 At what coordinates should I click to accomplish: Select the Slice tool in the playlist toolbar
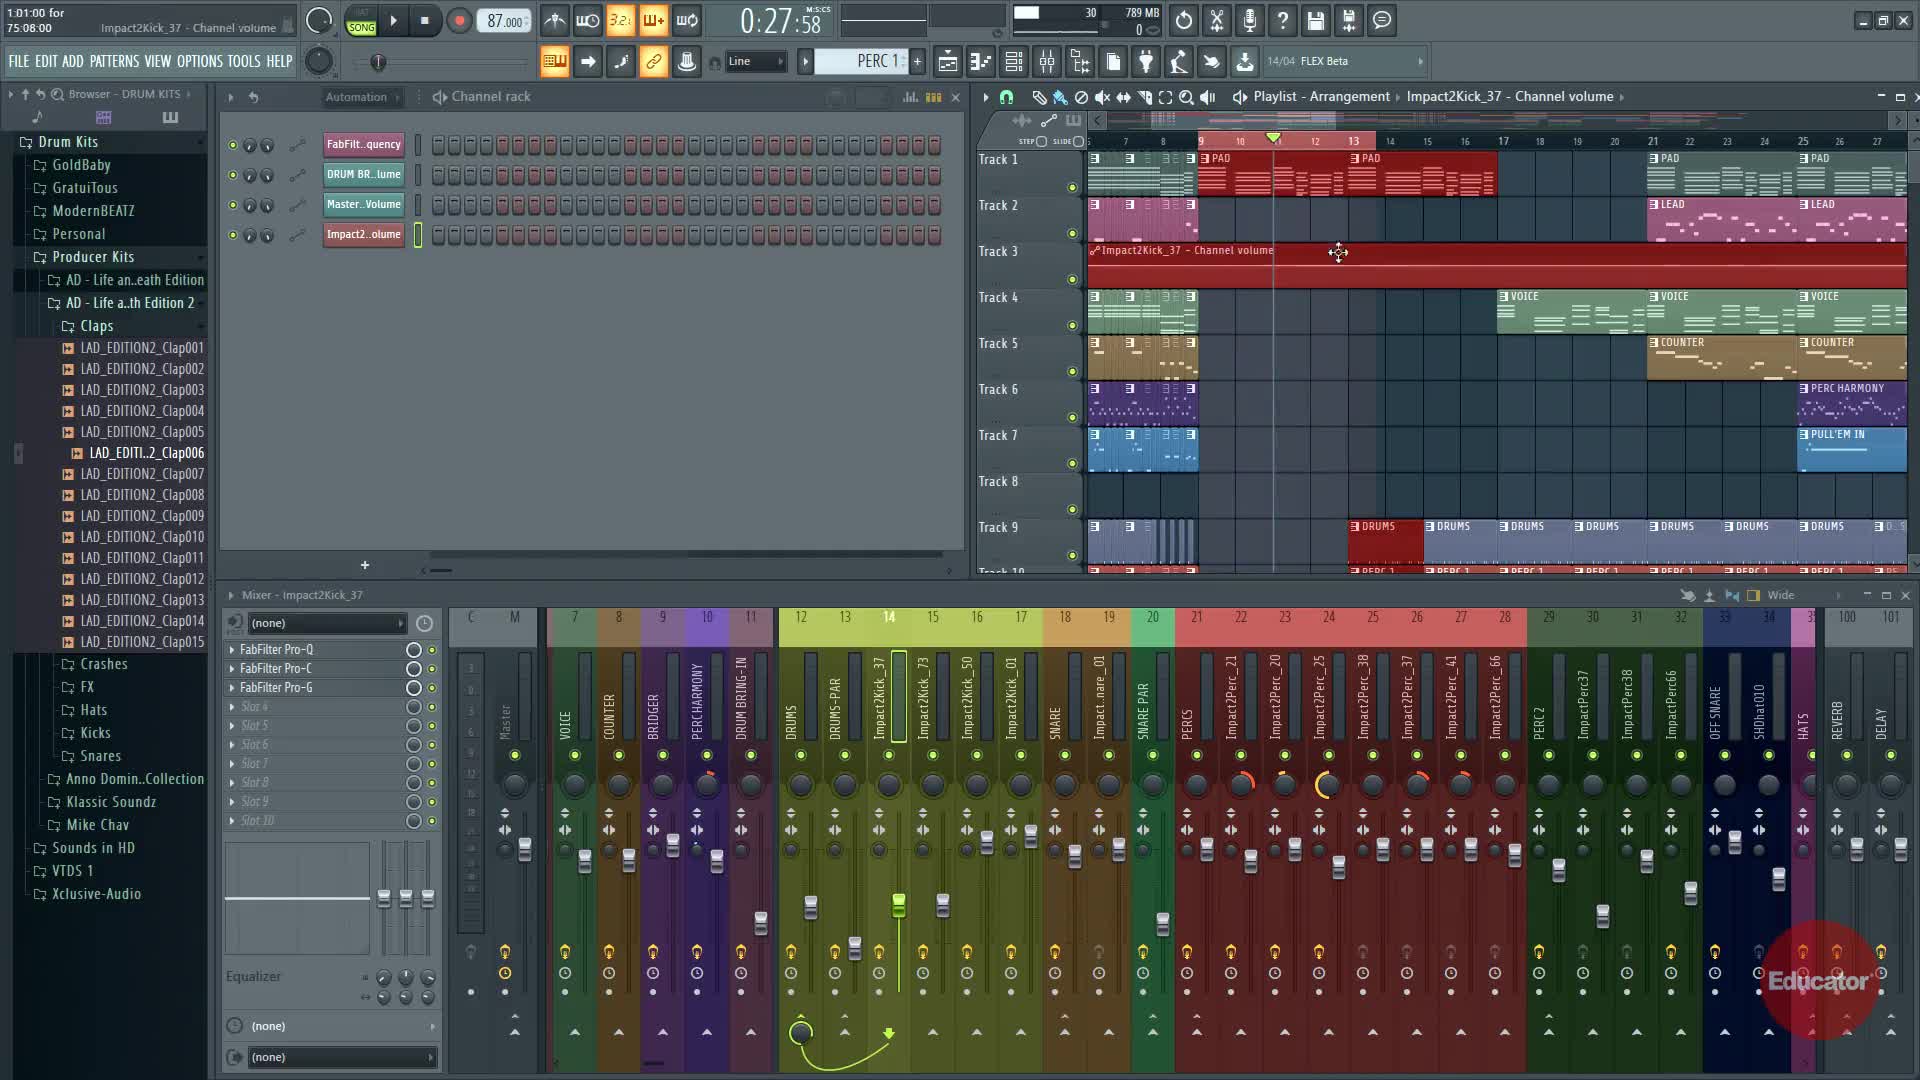pyautogui.click(x=1144, y=97)
